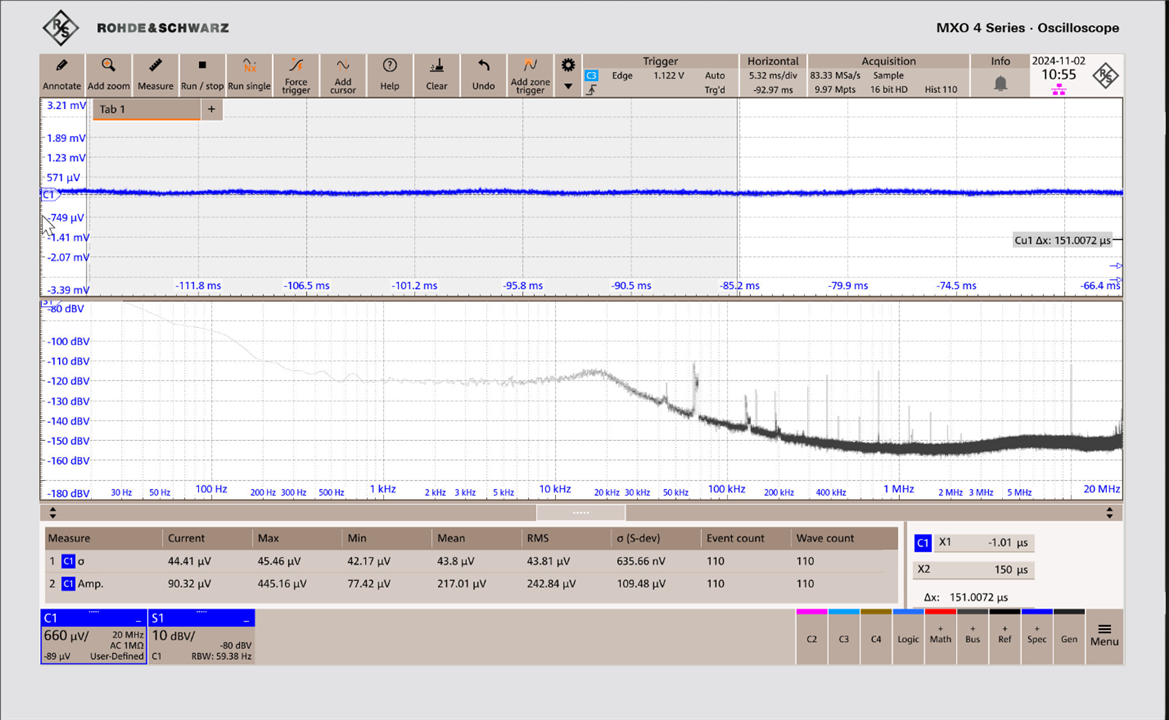
Task: Open the settings gear icon
Action: click(568, 66)
